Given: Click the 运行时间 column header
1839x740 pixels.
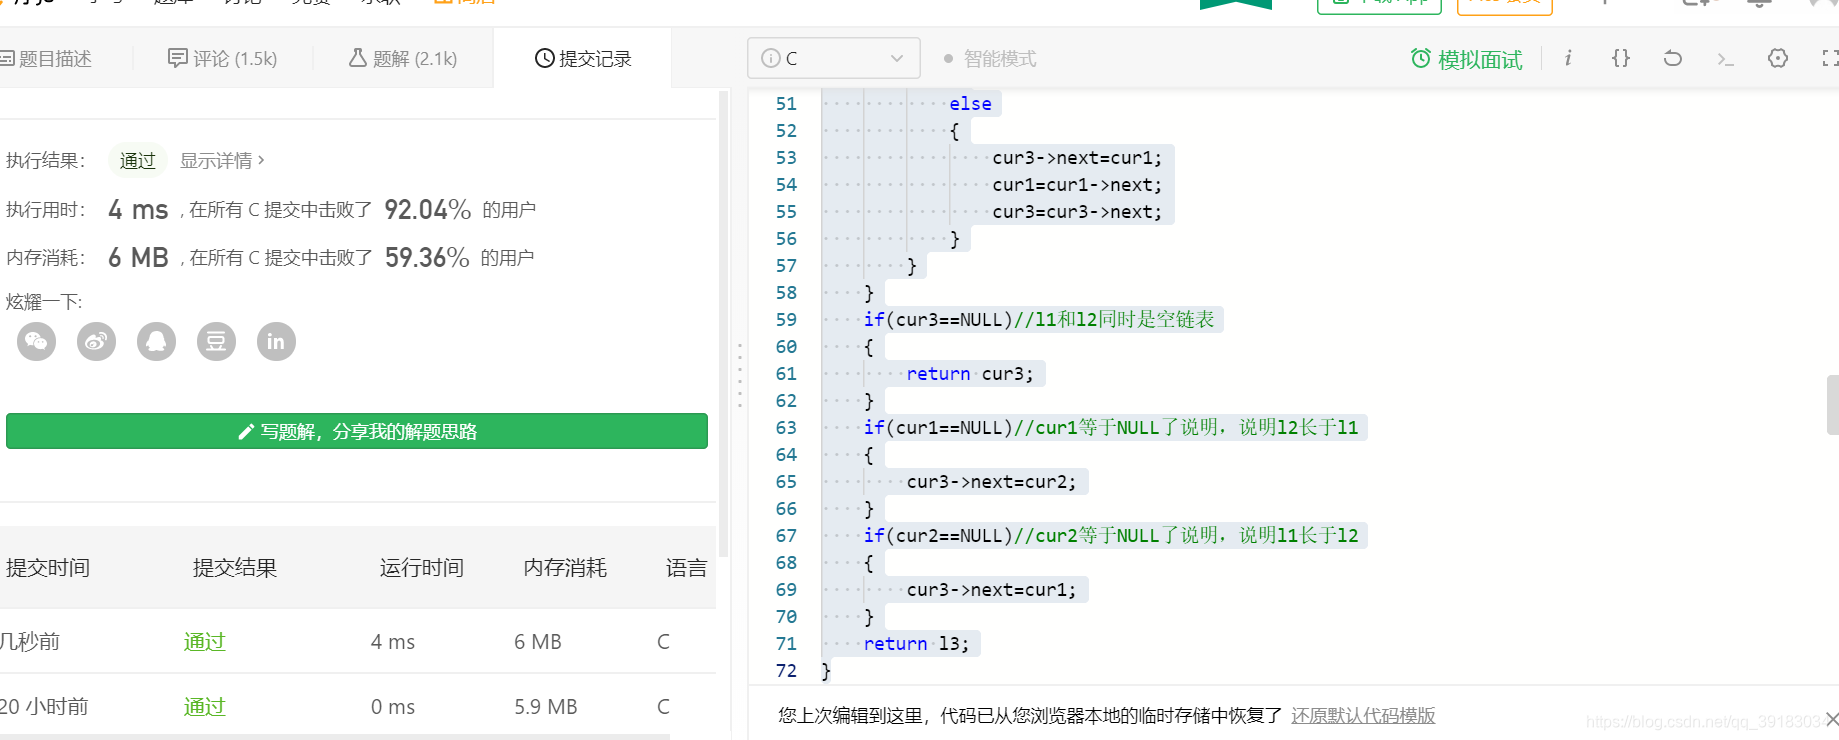Looking at the screenshot, I should [422, 568].
